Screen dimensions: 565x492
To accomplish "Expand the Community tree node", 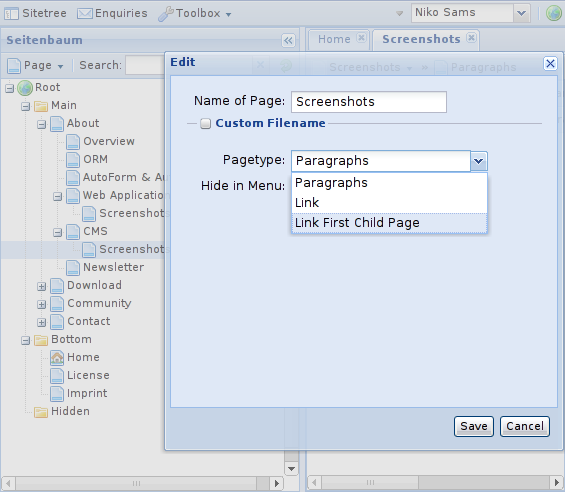I will click(41, 305).
